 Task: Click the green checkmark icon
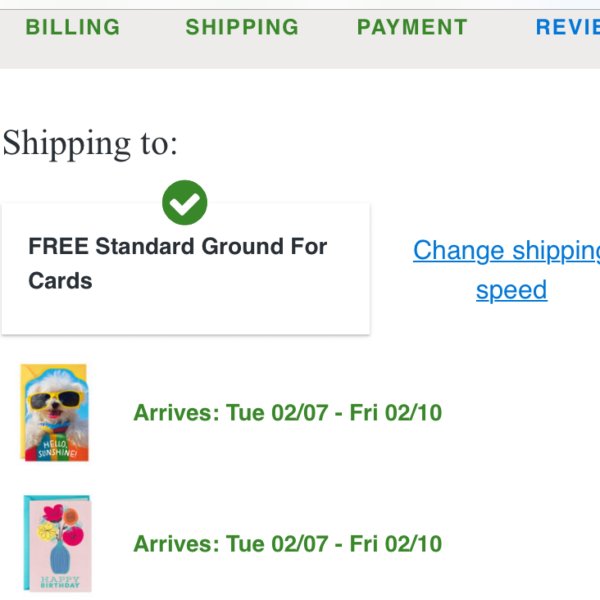(x=184, y=202)
